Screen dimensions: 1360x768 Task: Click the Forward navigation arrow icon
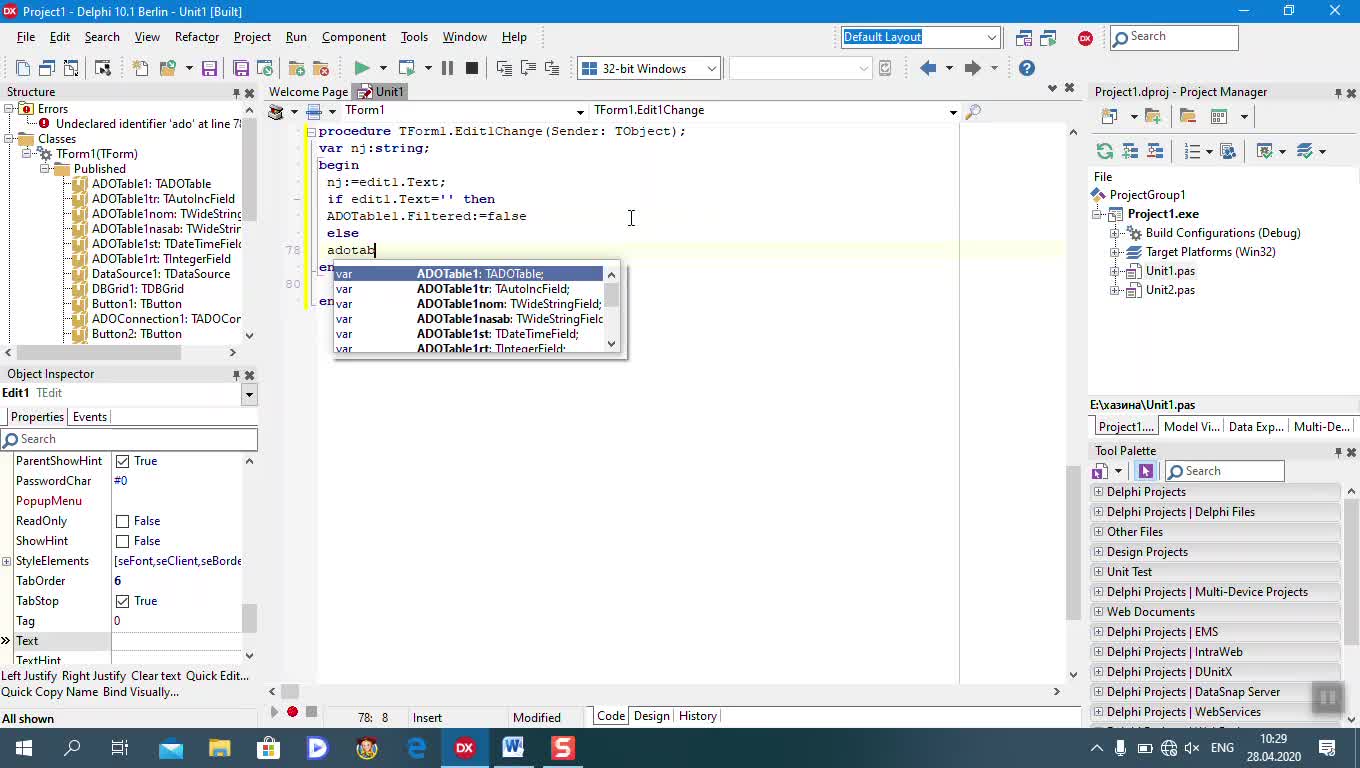click(972, 68)
